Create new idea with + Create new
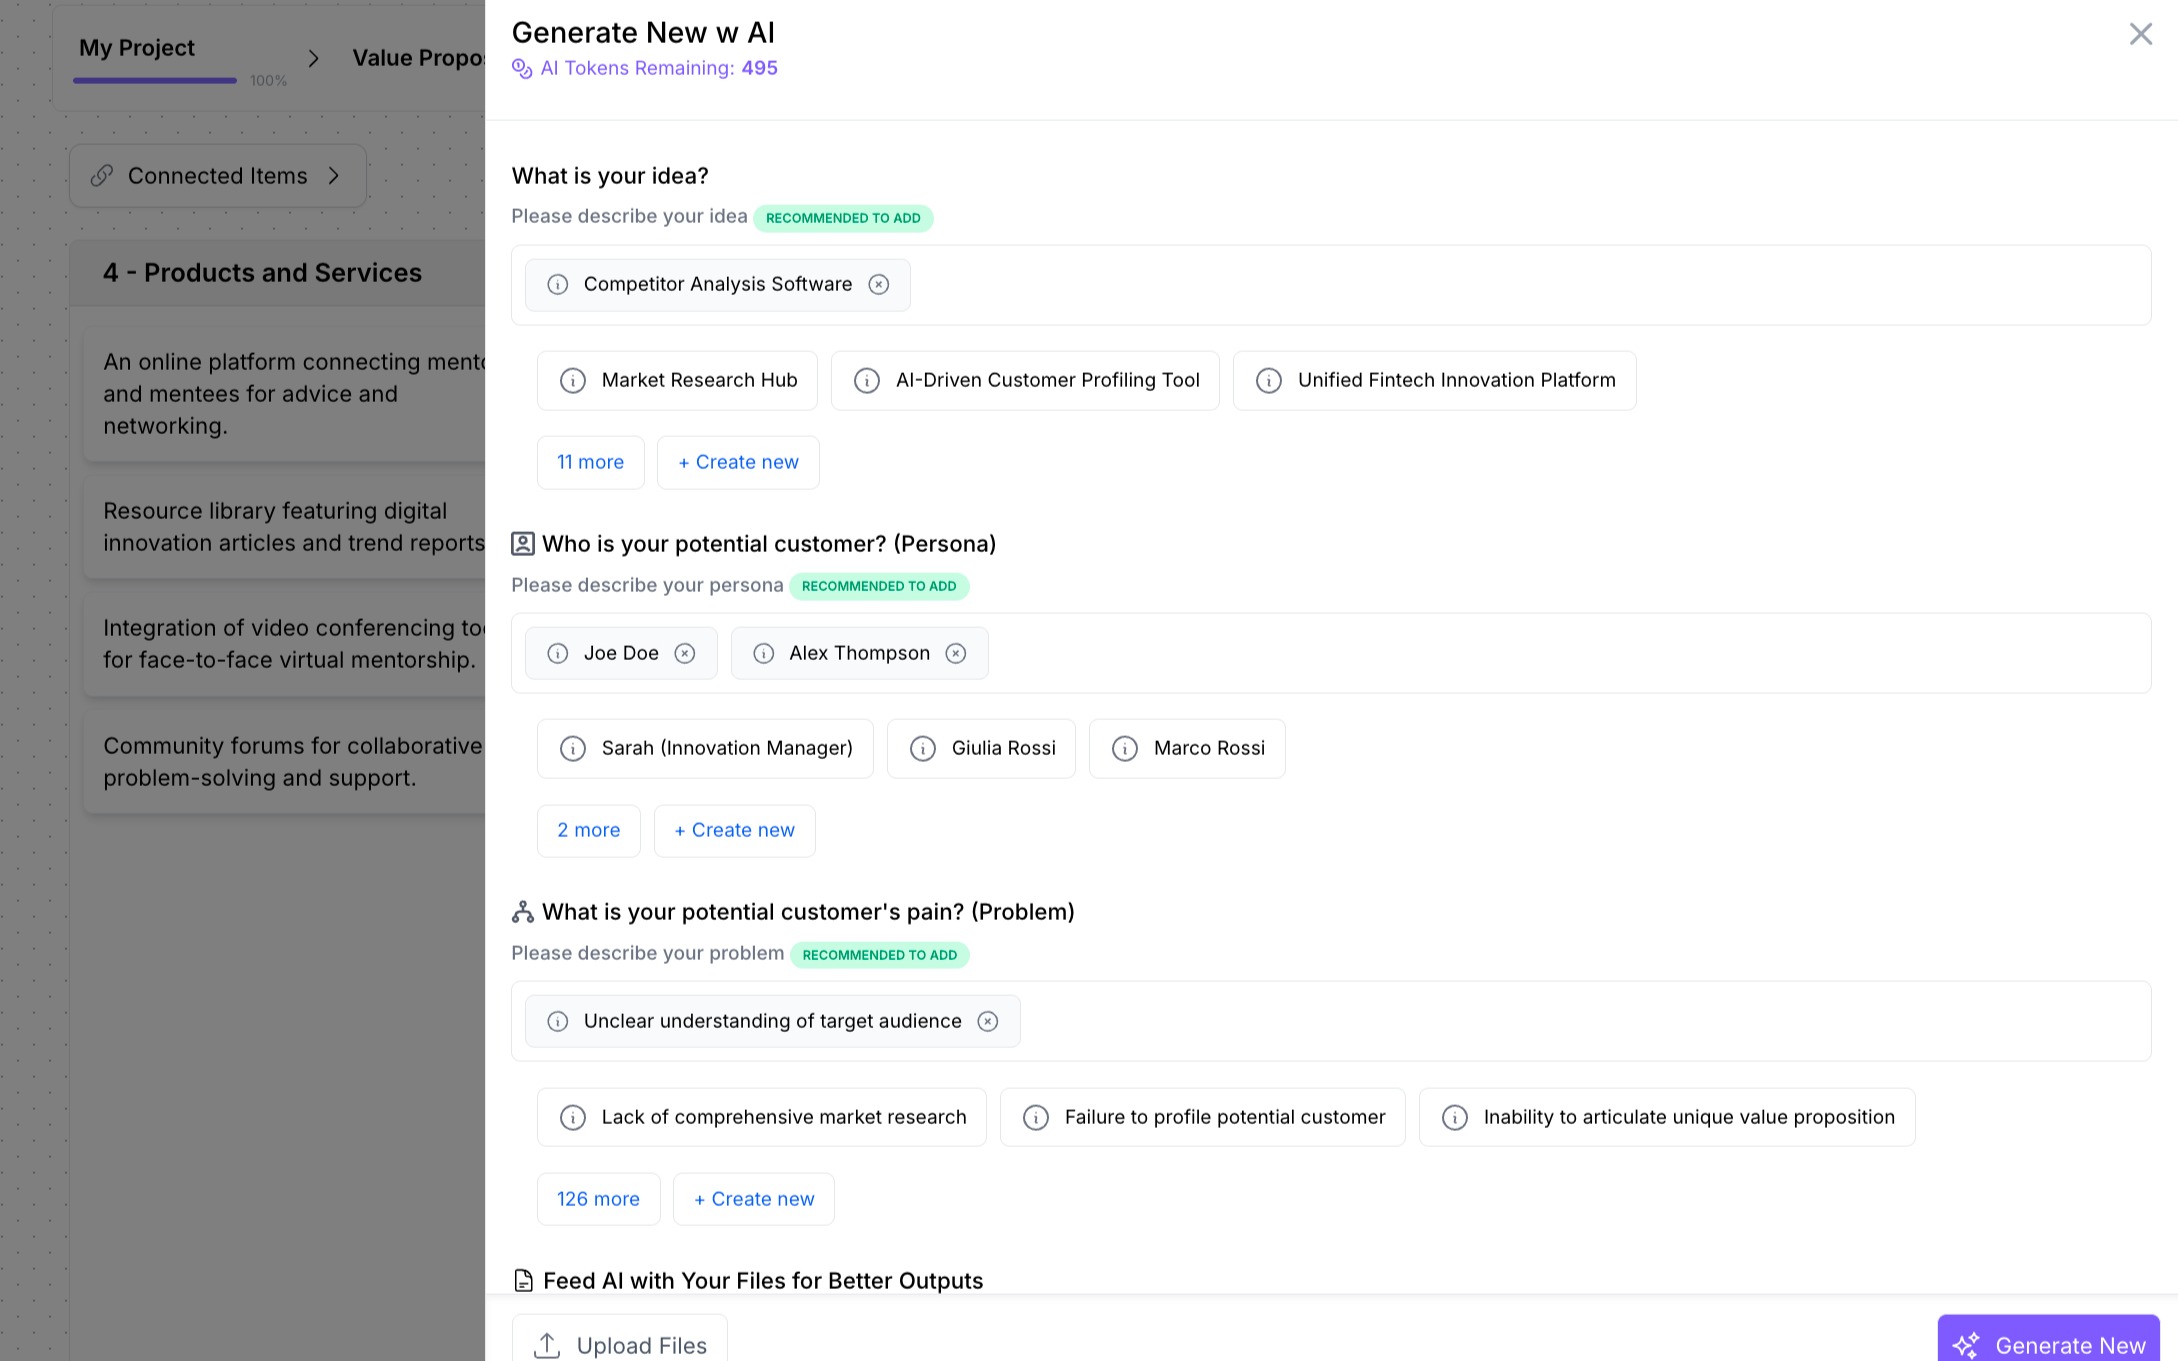2178x1361 pixels. pyautogui.click(x=738, y=463)
